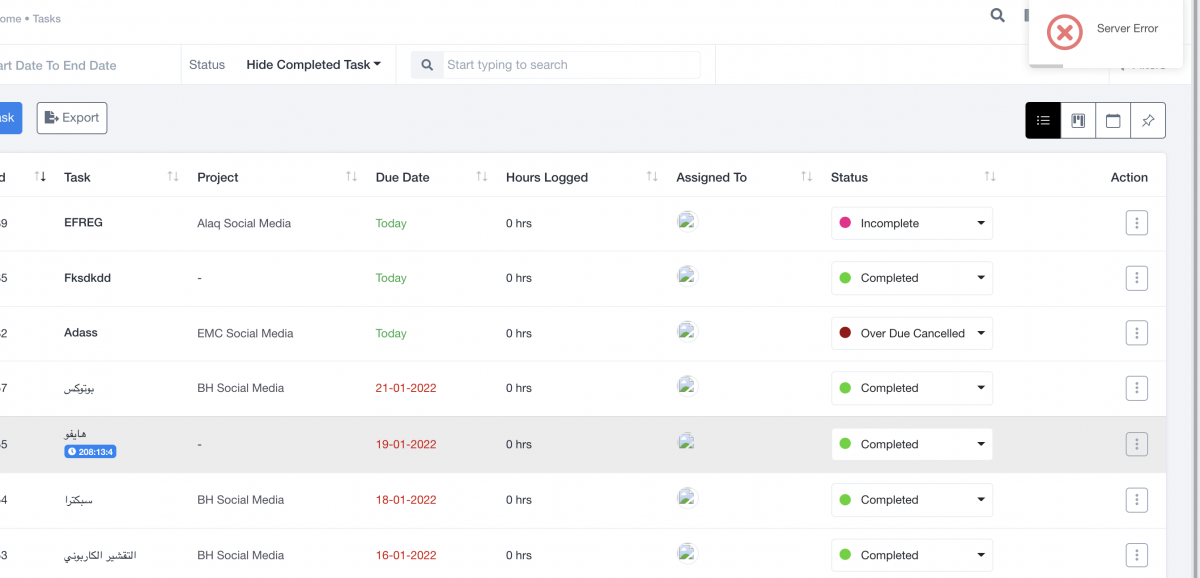Open the Fksdkdd task link

click(87, 278)
